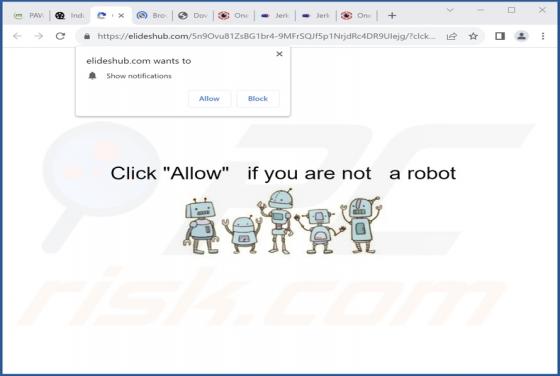The image size is (560, 376).
Task: Open the profile avatar menu
Action: 521,36
